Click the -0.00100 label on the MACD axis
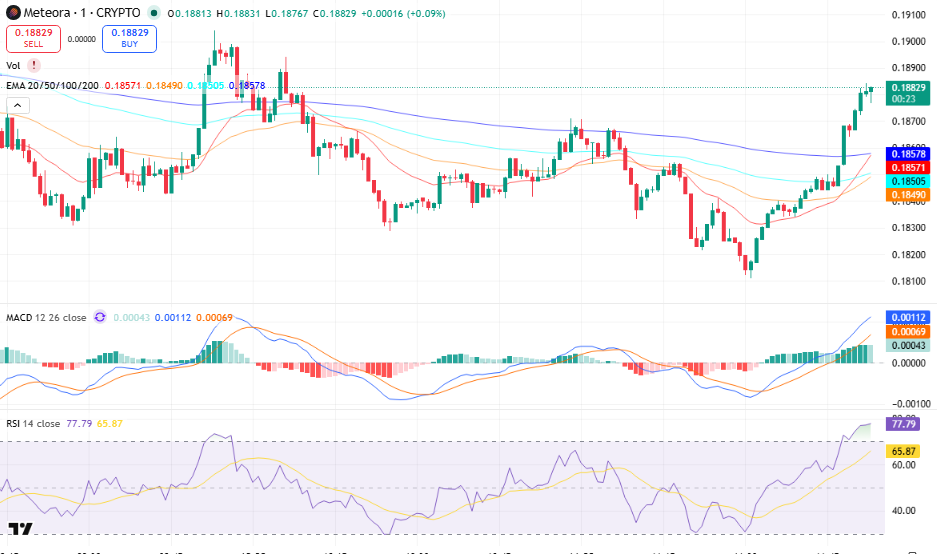Screen dimensions: 937x554 point(911,404)
